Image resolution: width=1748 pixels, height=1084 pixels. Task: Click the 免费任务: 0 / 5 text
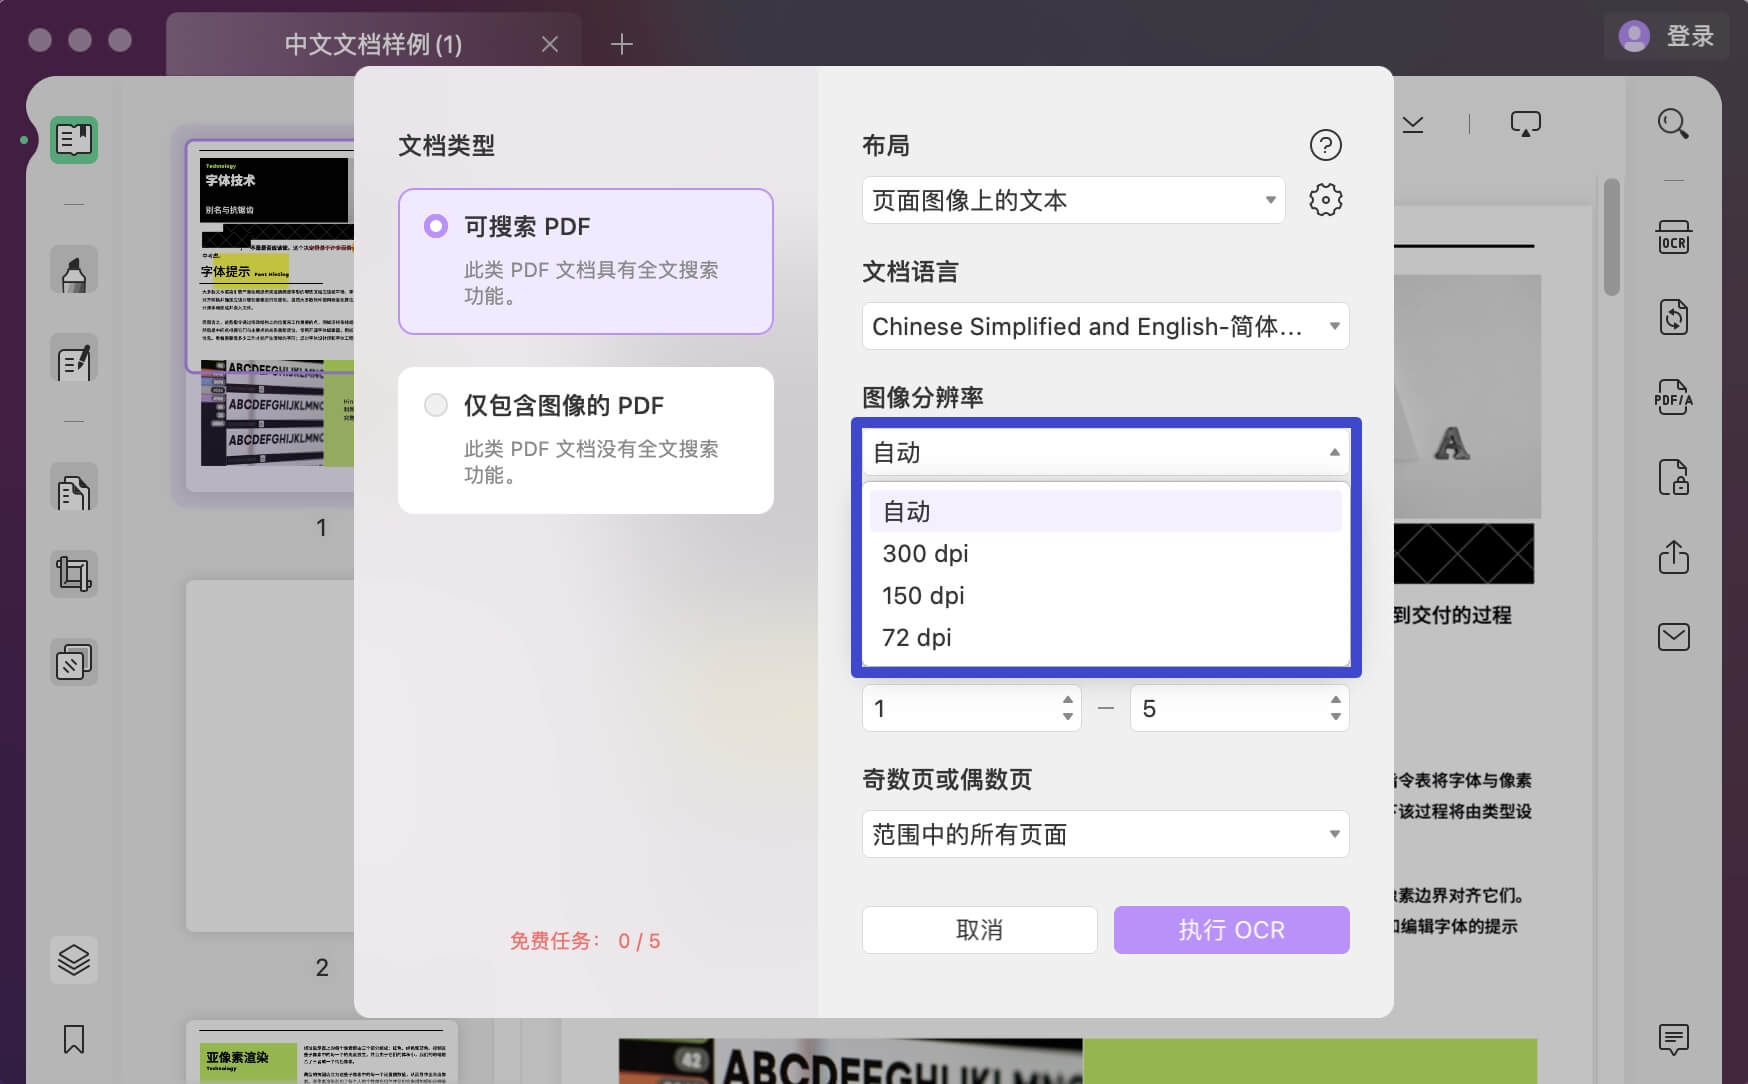click(585, 941)
